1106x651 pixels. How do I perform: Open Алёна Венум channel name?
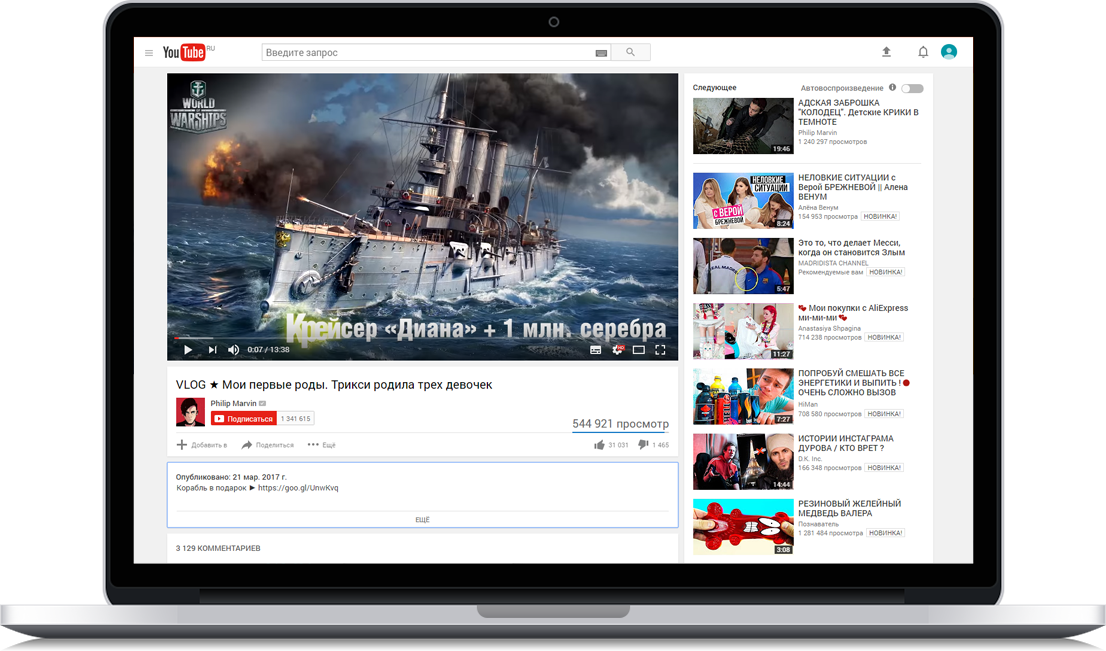point(818,207)
